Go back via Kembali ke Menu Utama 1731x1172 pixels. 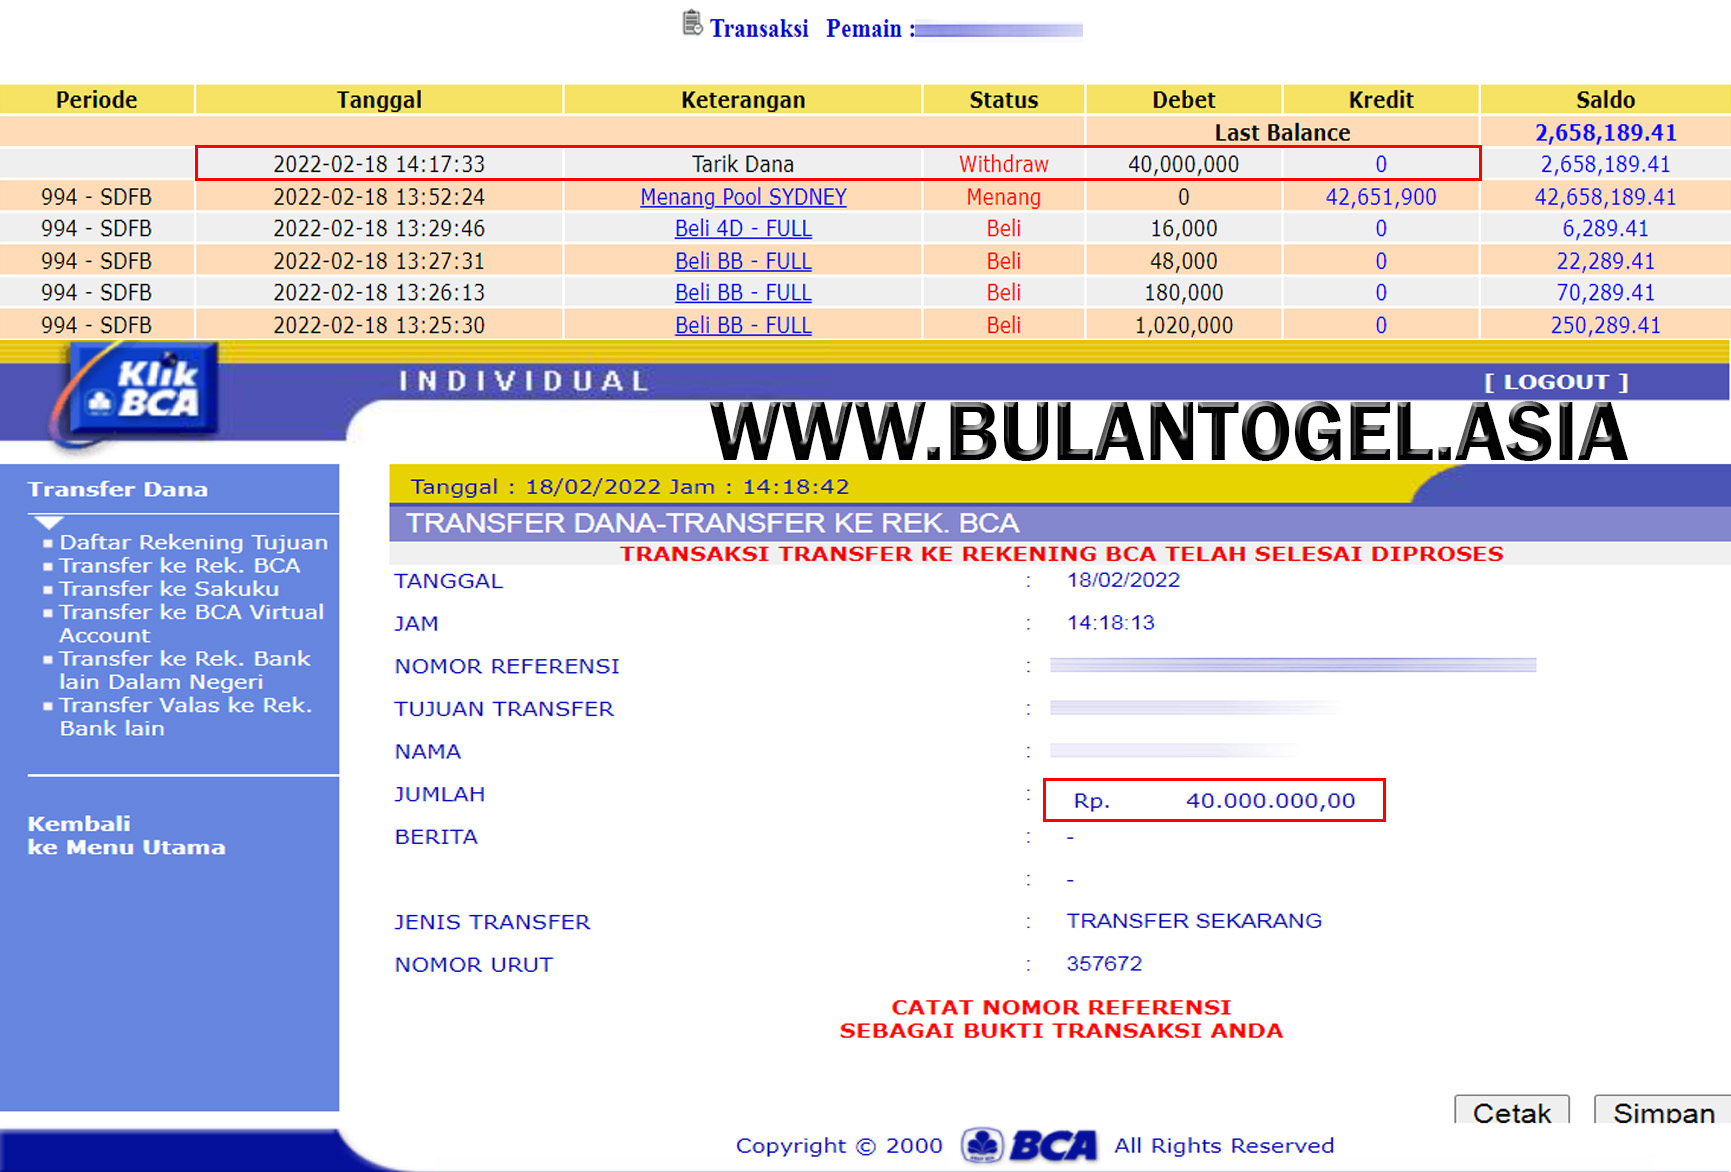126,835
